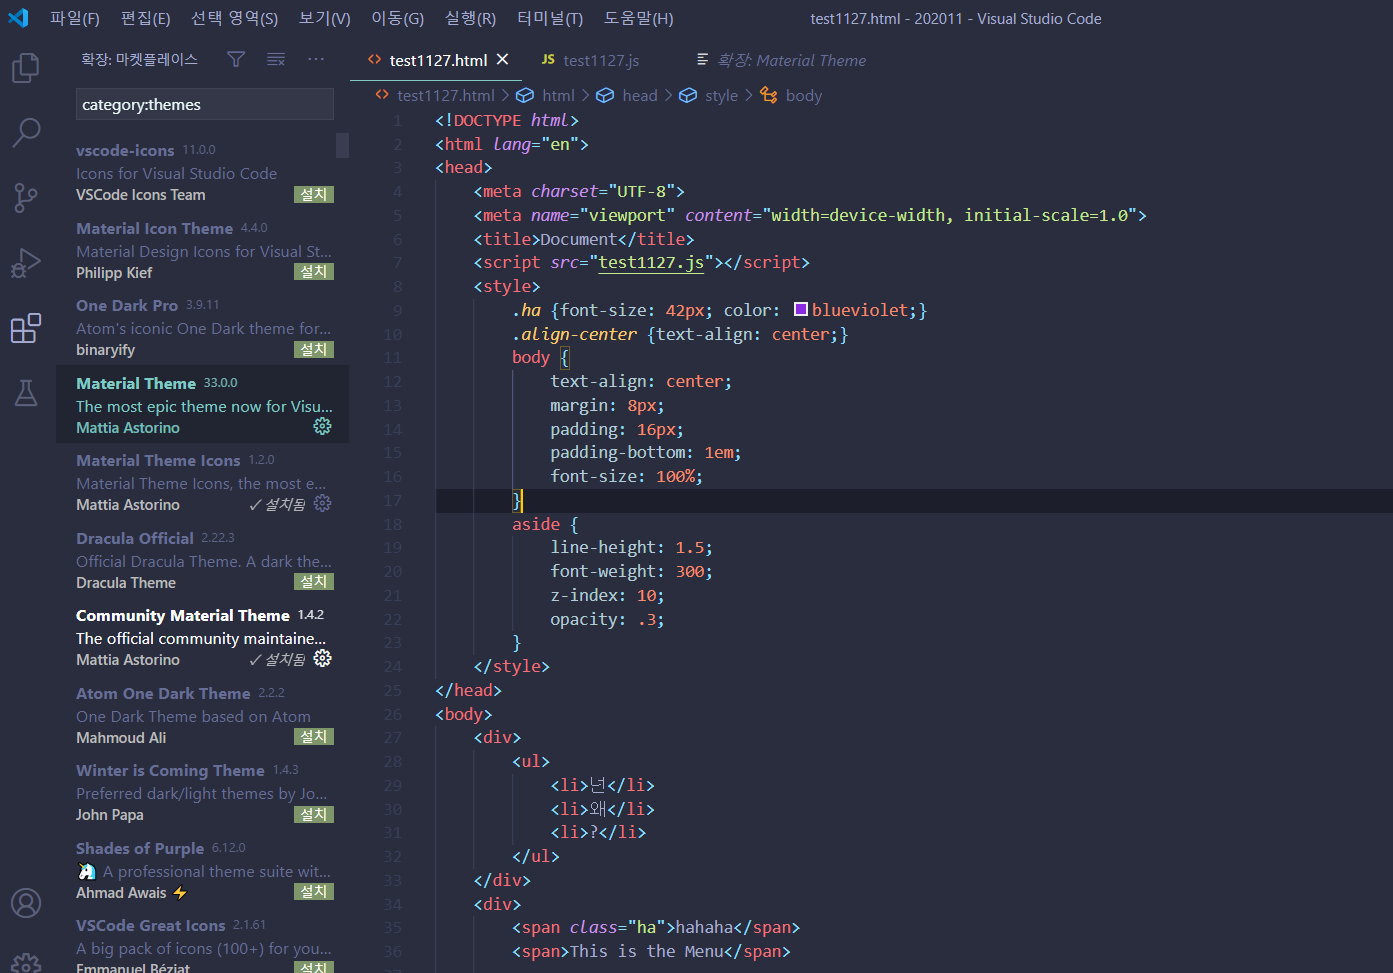Click style breadcrumb segment
Image resolution: width=1393 pixels, height=973 pixels.
(721, 95)
